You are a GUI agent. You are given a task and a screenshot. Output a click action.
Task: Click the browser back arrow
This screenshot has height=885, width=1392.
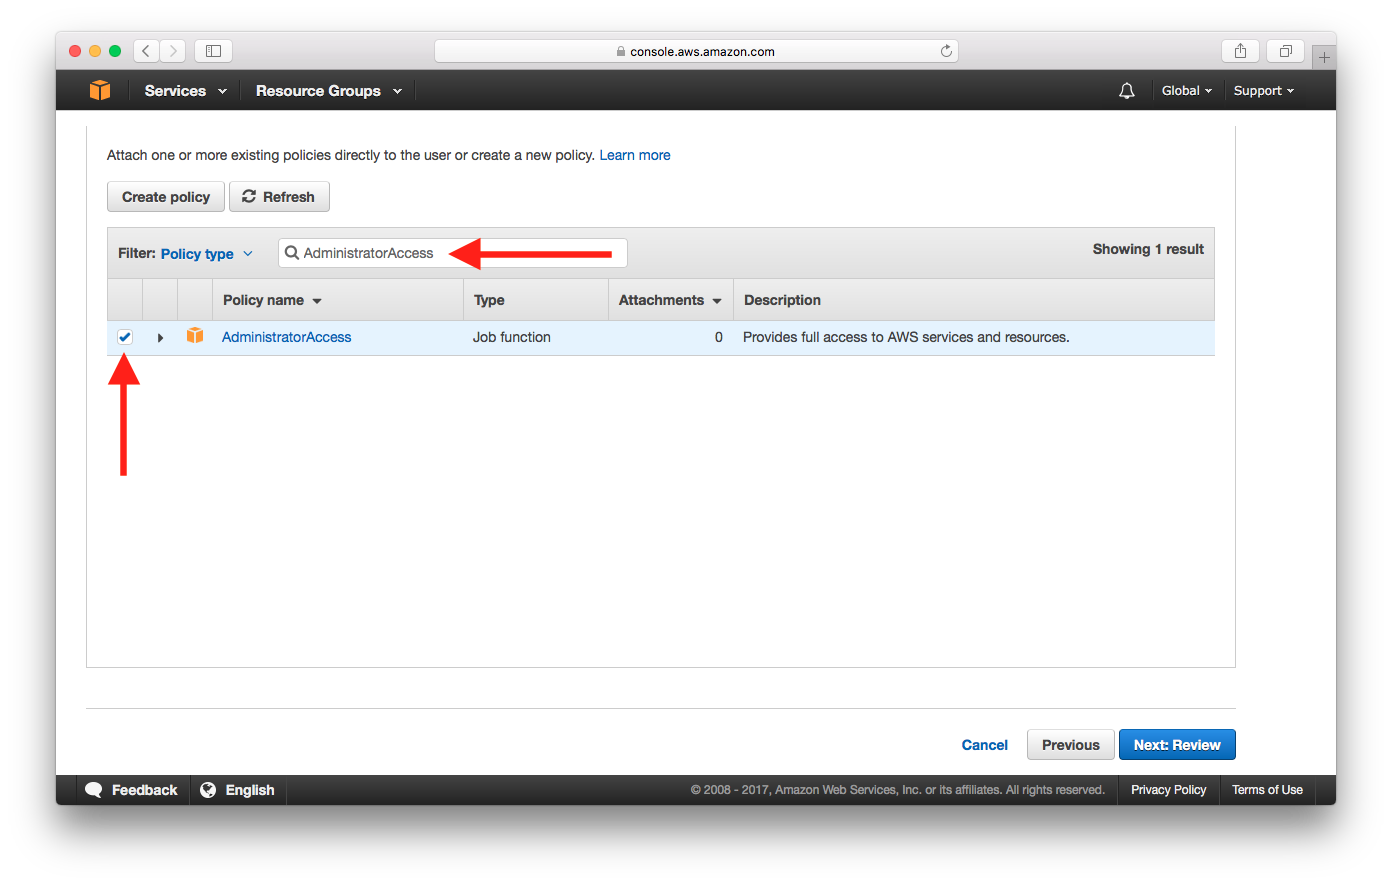click(x=146, y=51)
